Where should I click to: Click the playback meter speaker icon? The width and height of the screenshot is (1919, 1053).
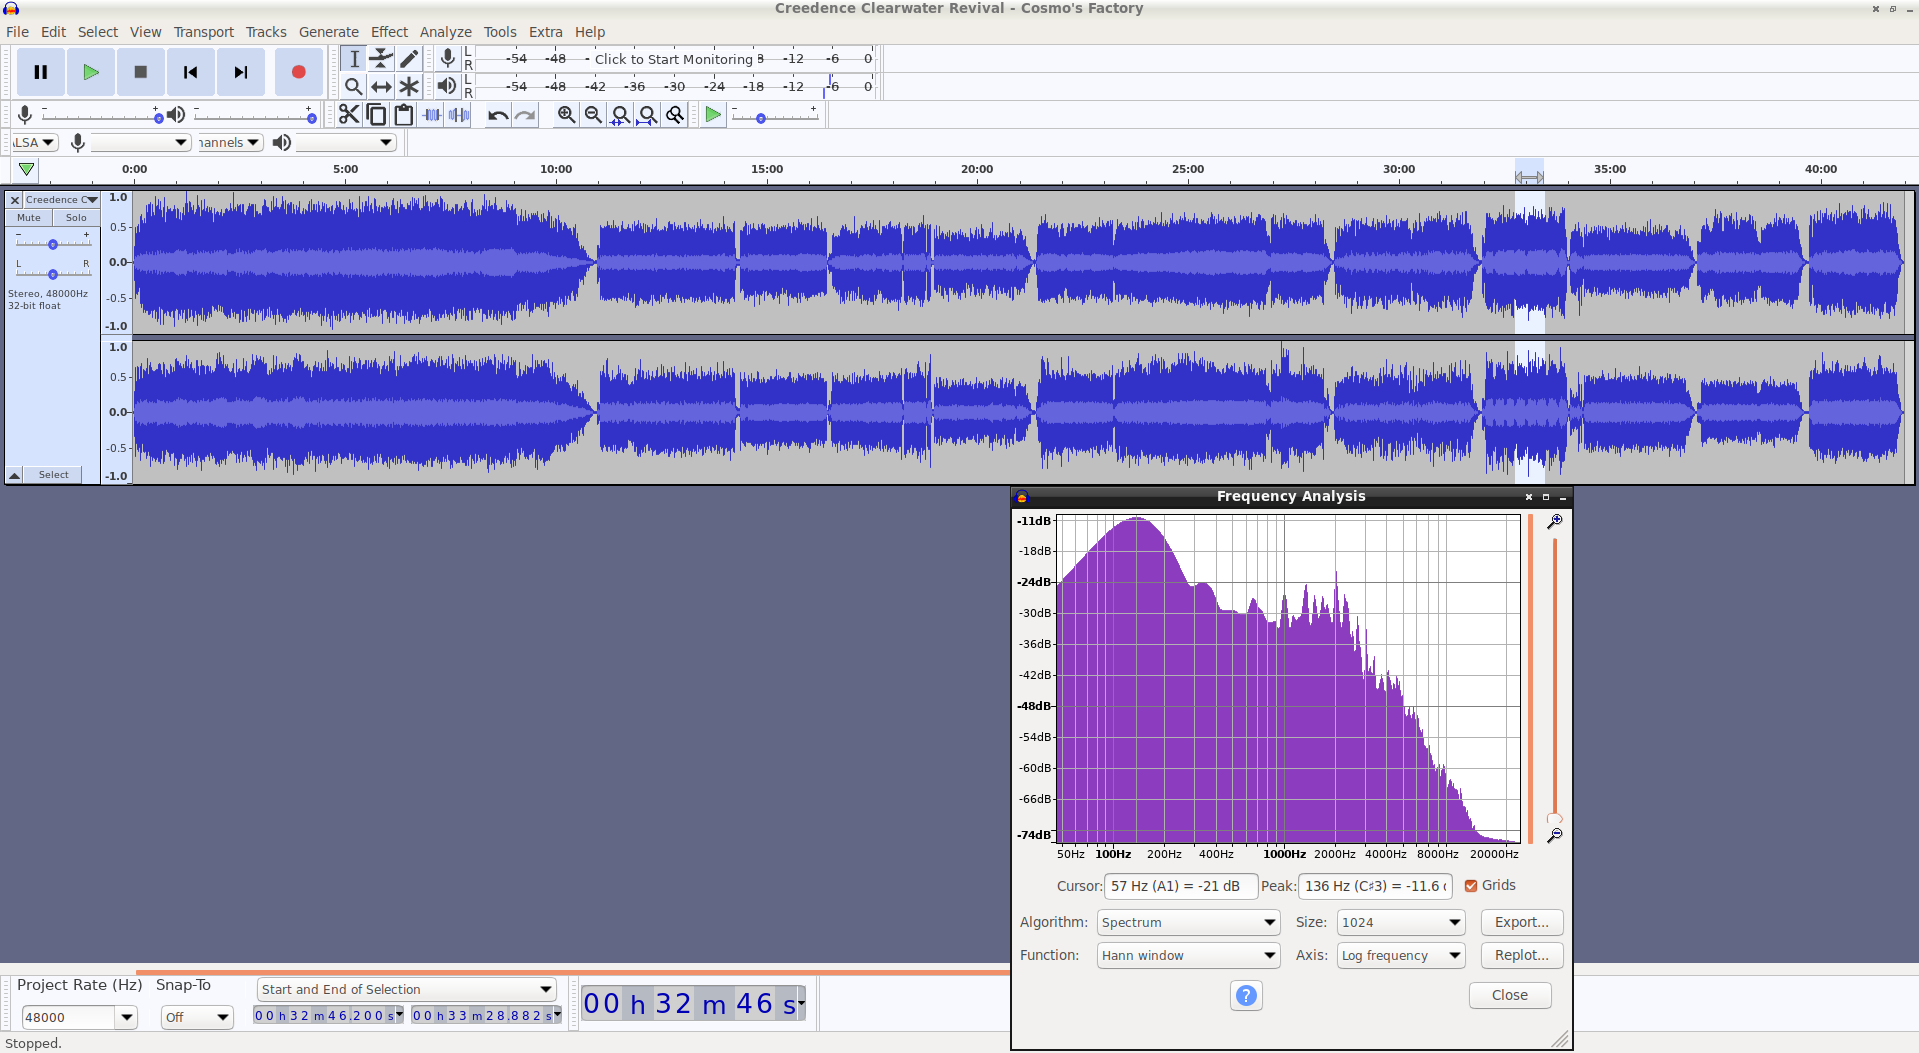pos(447,86)
